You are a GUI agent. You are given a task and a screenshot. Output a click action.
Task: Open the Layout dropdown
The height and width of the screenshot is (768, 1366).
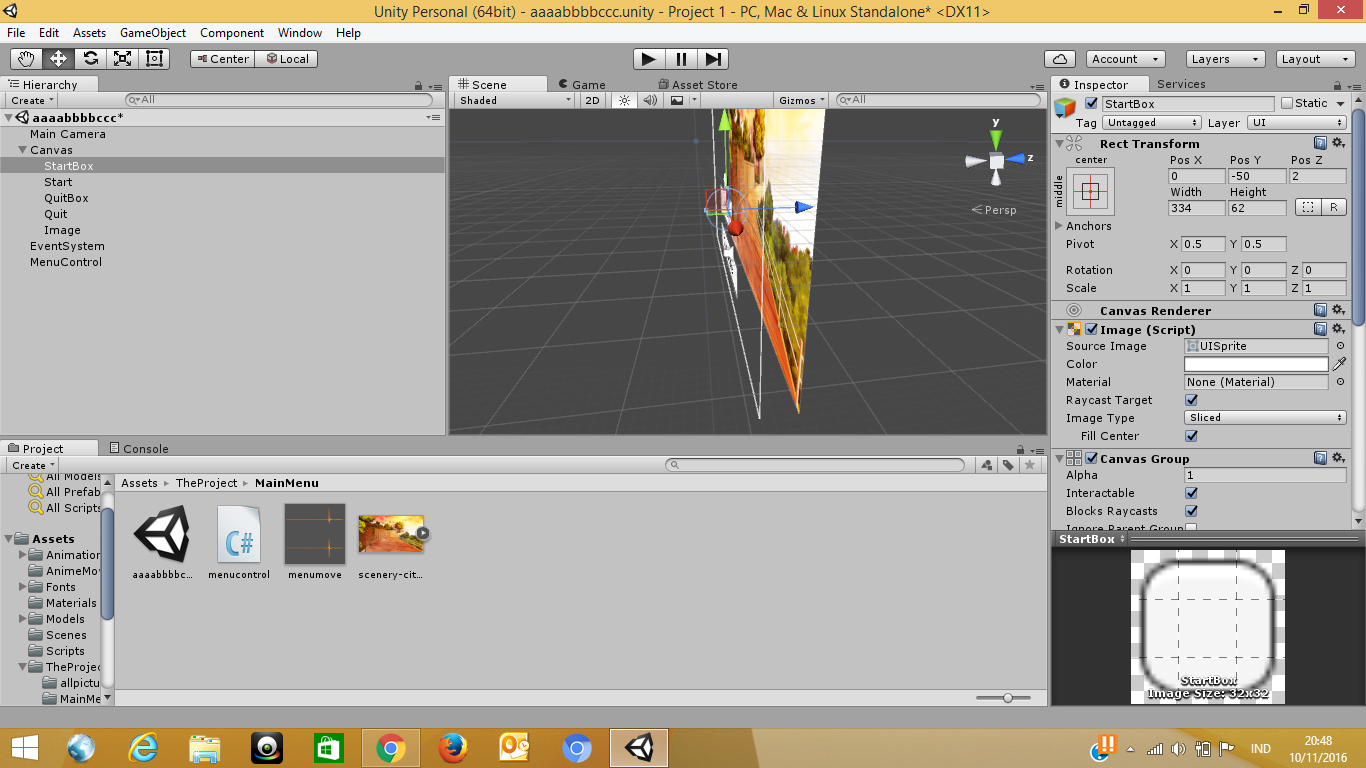click(x=1315, y=59)
